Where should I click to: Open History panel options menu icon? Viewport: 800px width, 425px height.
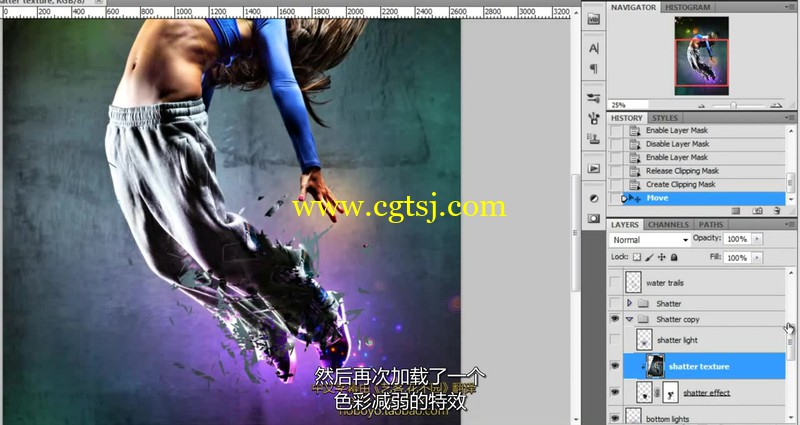click(x=790, y=118)
